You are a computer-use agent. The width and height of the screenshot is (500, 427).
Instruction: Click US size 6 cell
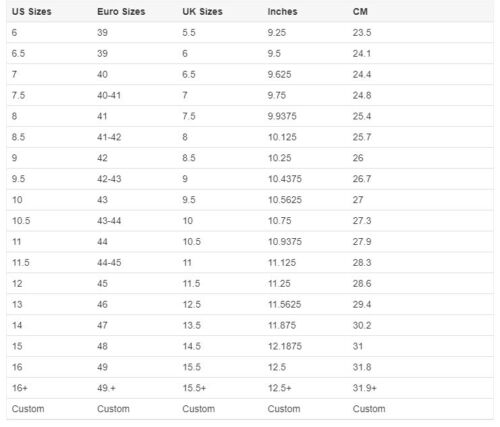[14, 33]
